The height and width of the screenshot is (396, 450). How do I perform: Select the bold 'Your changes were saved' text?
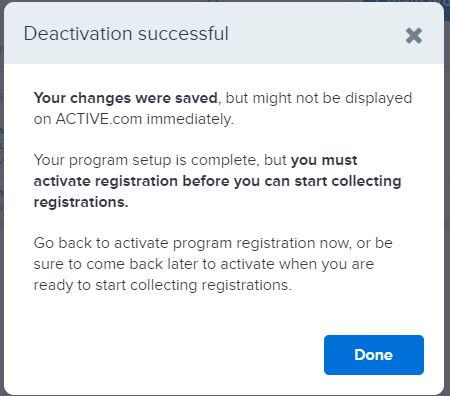[x=126, y=98]
